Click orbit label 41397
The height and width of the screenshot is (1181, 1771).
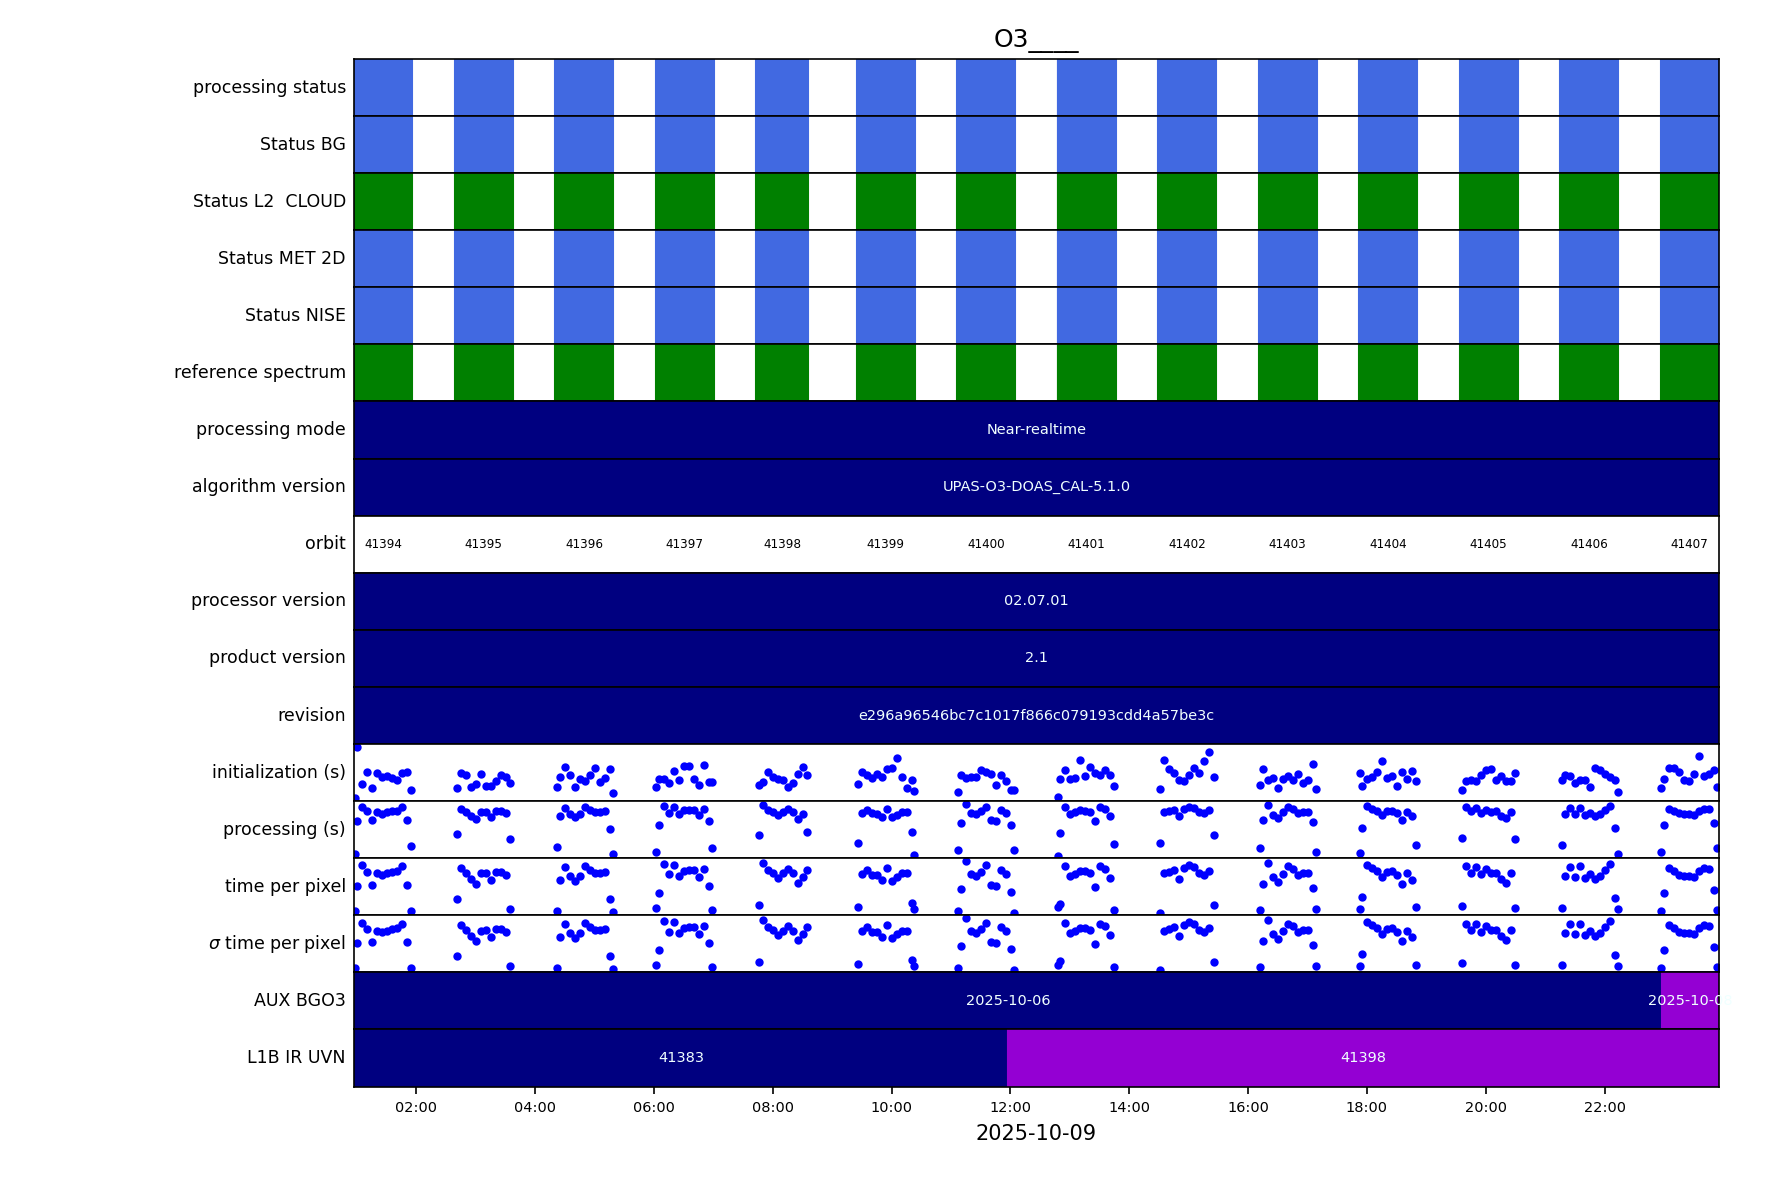pos(684,545)
